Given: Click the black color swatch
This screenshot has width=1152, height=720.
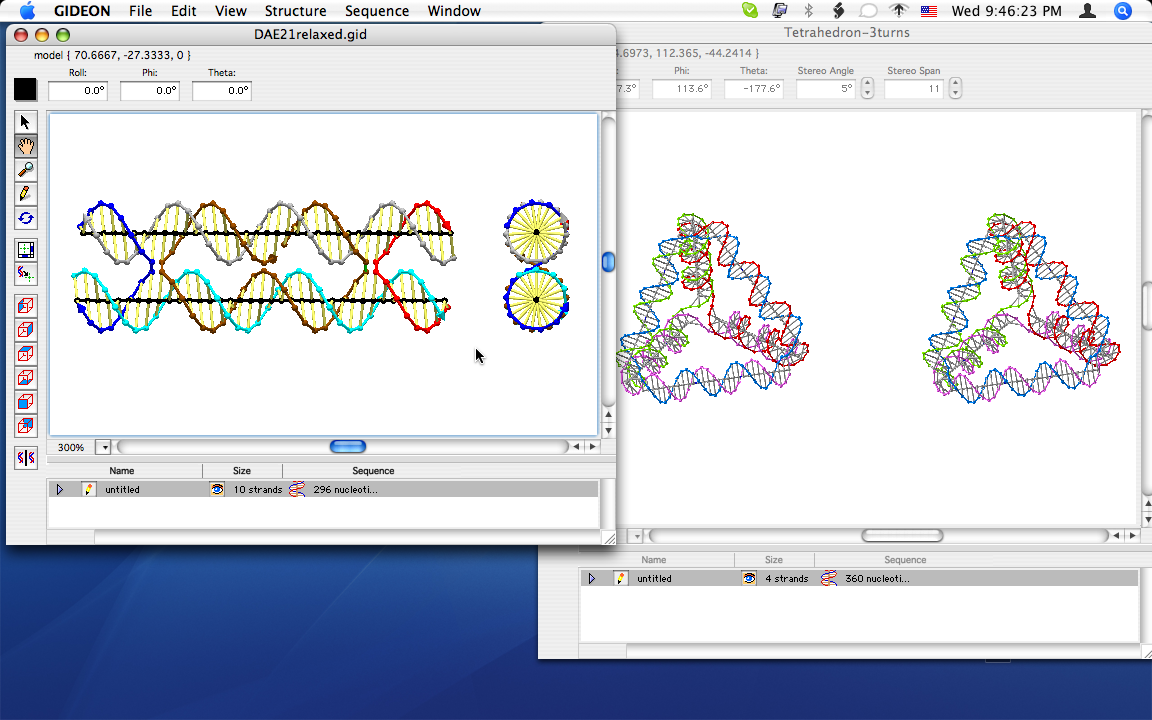Looking at the screenshot, I should click(25, 90).
